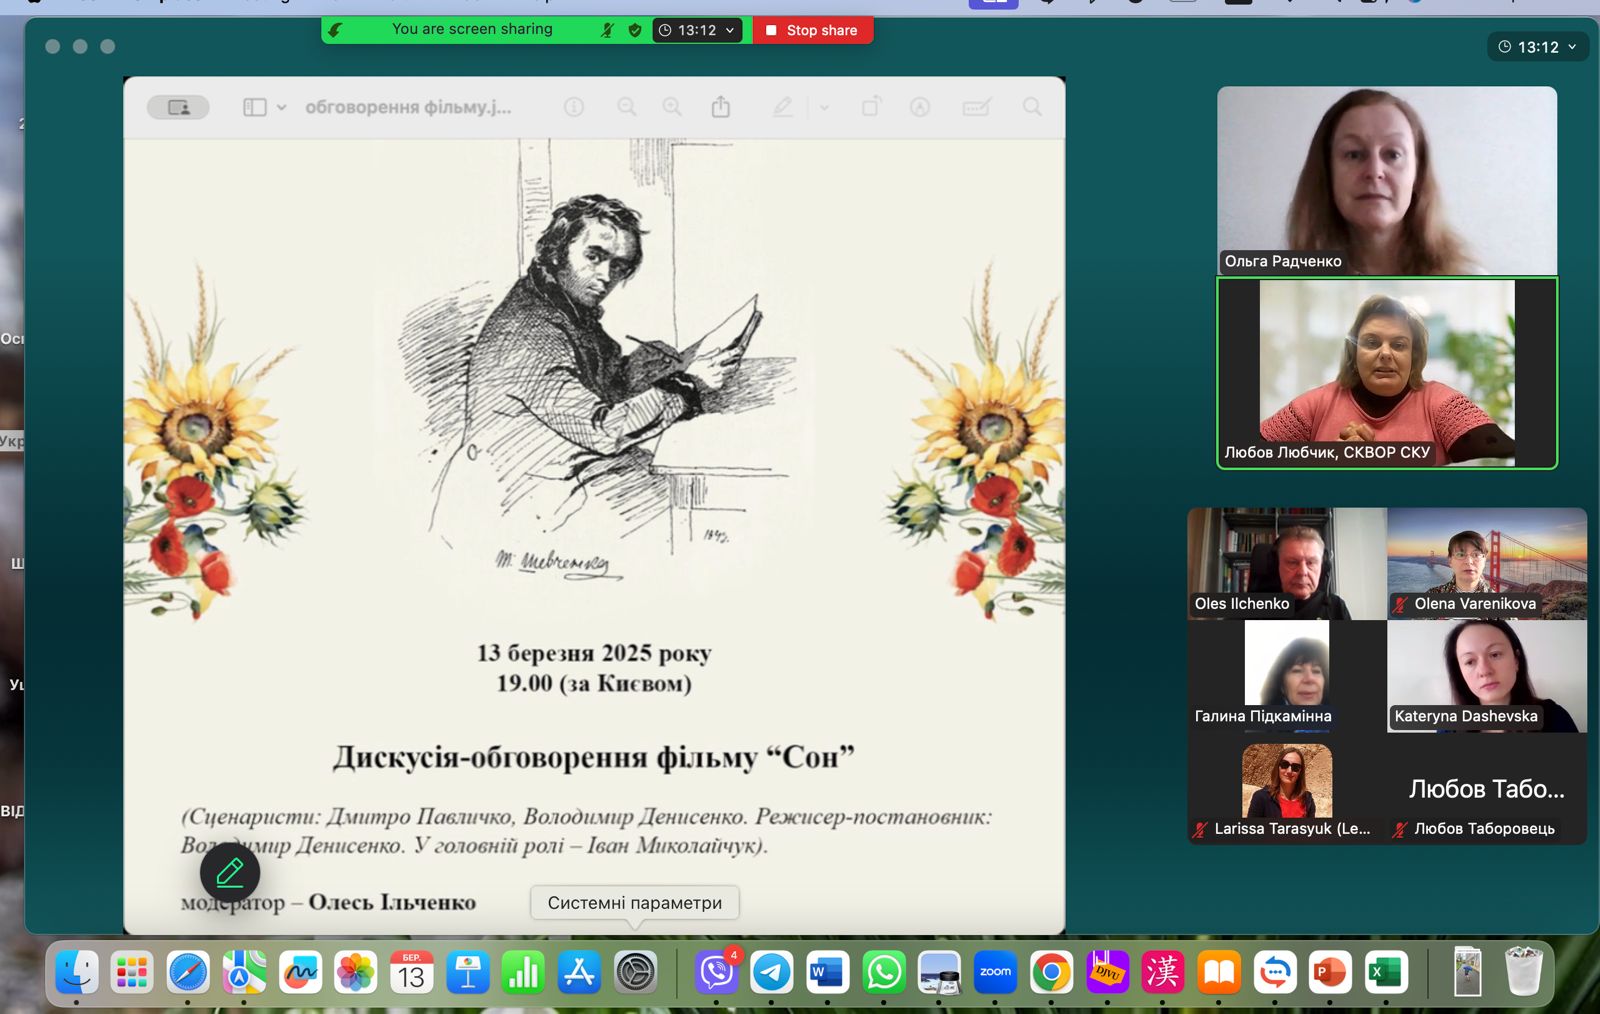Viewport: 1600px width, 1014px height.
Task: Select Ольга Радченко video tile
Action: click(x=1387, y=181)
